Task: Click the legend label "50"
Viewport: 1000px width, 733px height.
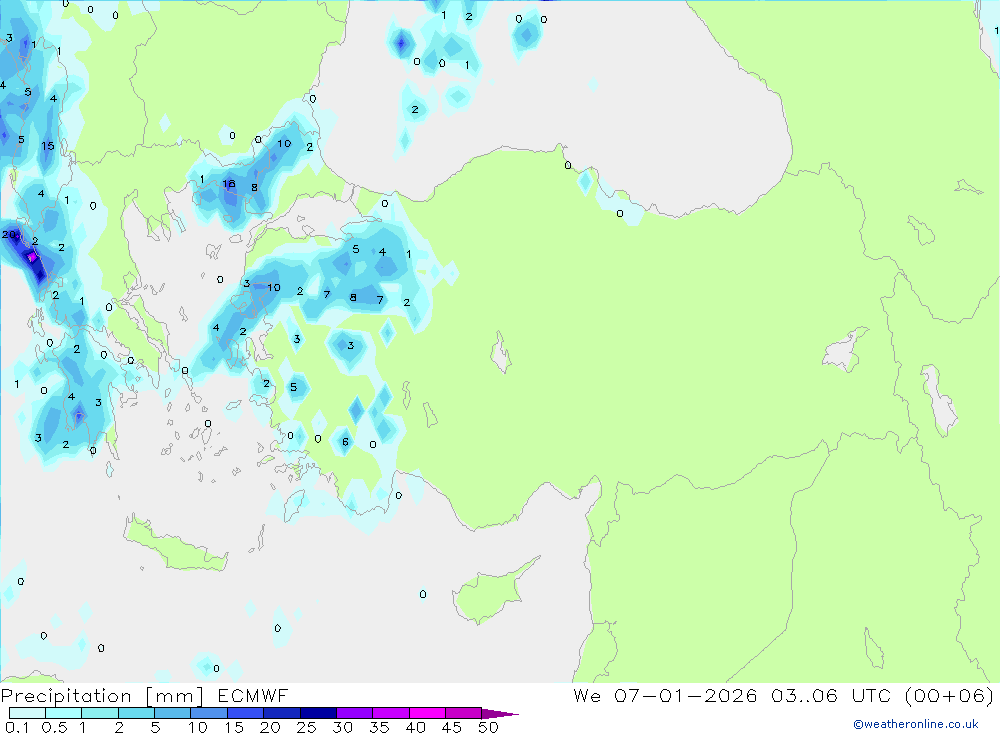Action: [x=488, y=727]
